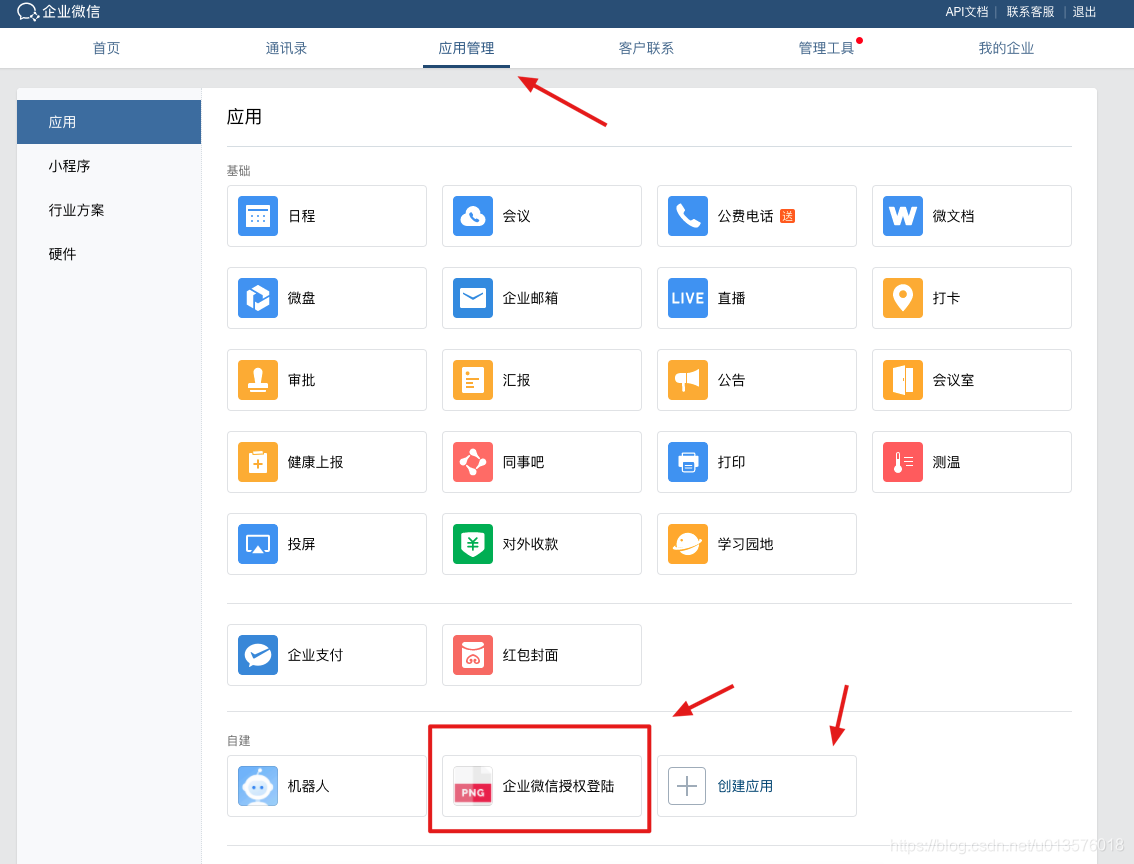Image resolution: width=1134 pixels, height=864 pixels.
Task: Open the 学习园地 planet icon
Action: (x=687, y=544)
